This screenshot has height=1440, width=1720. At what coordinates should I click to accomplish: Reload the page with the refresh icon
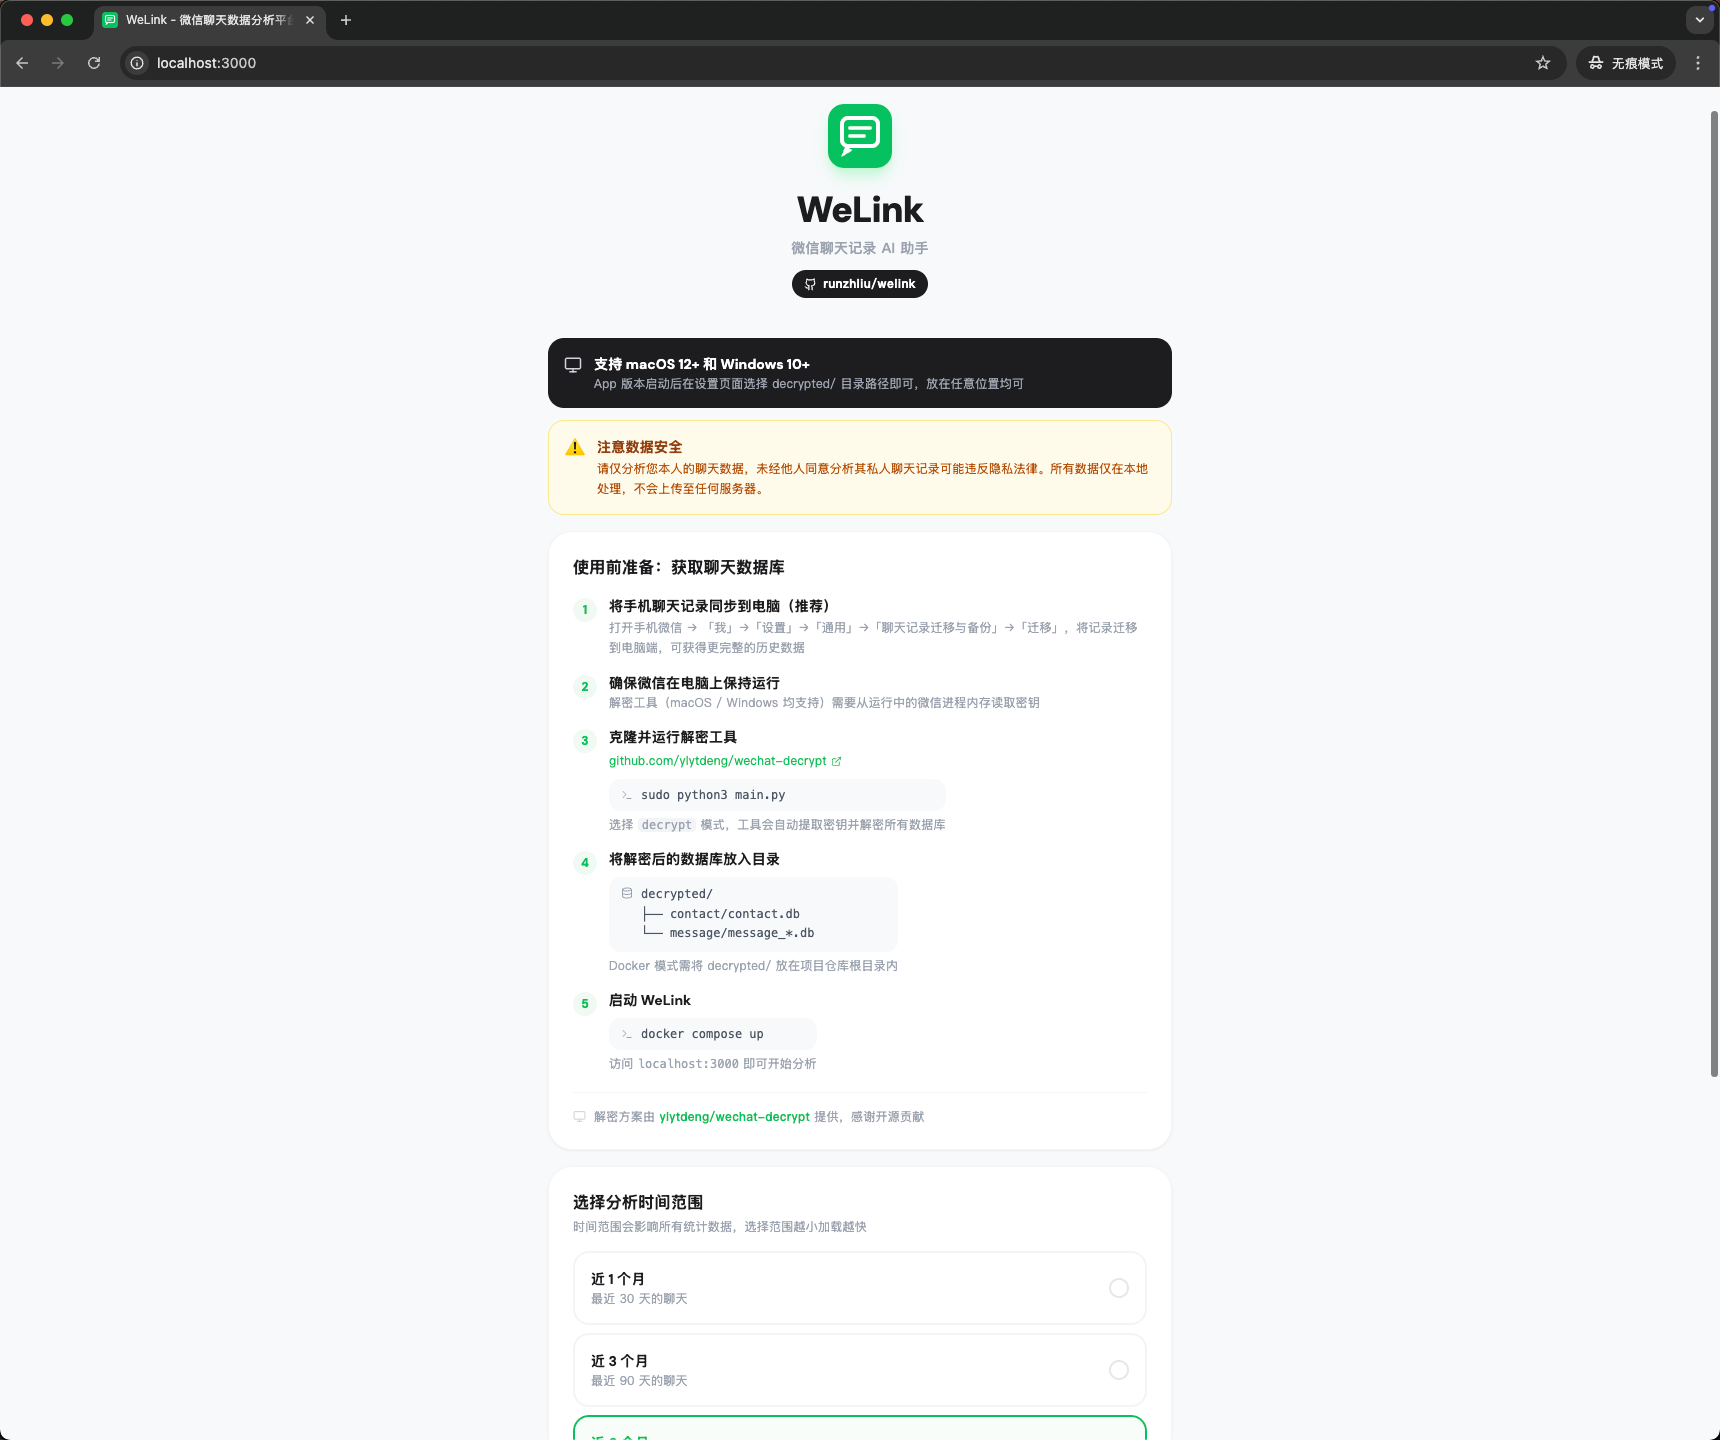coord(94,63)
